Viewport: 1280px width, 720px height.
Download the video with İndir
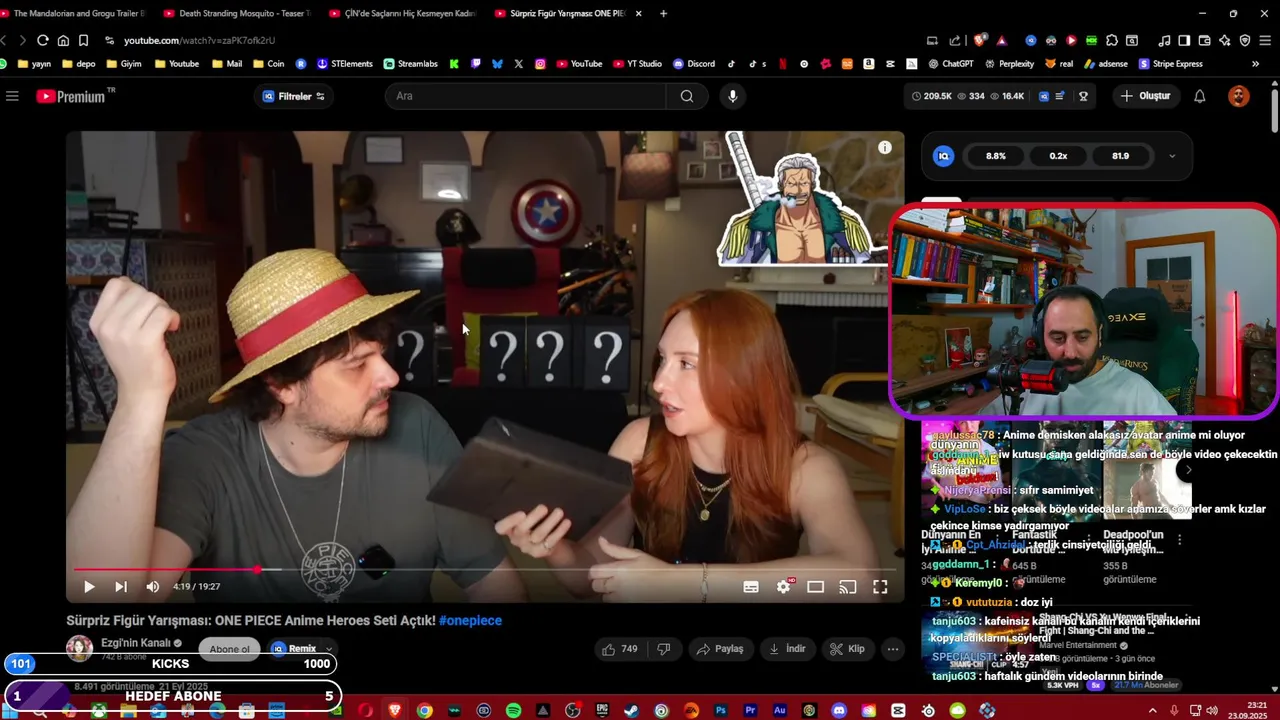(787, 649)
